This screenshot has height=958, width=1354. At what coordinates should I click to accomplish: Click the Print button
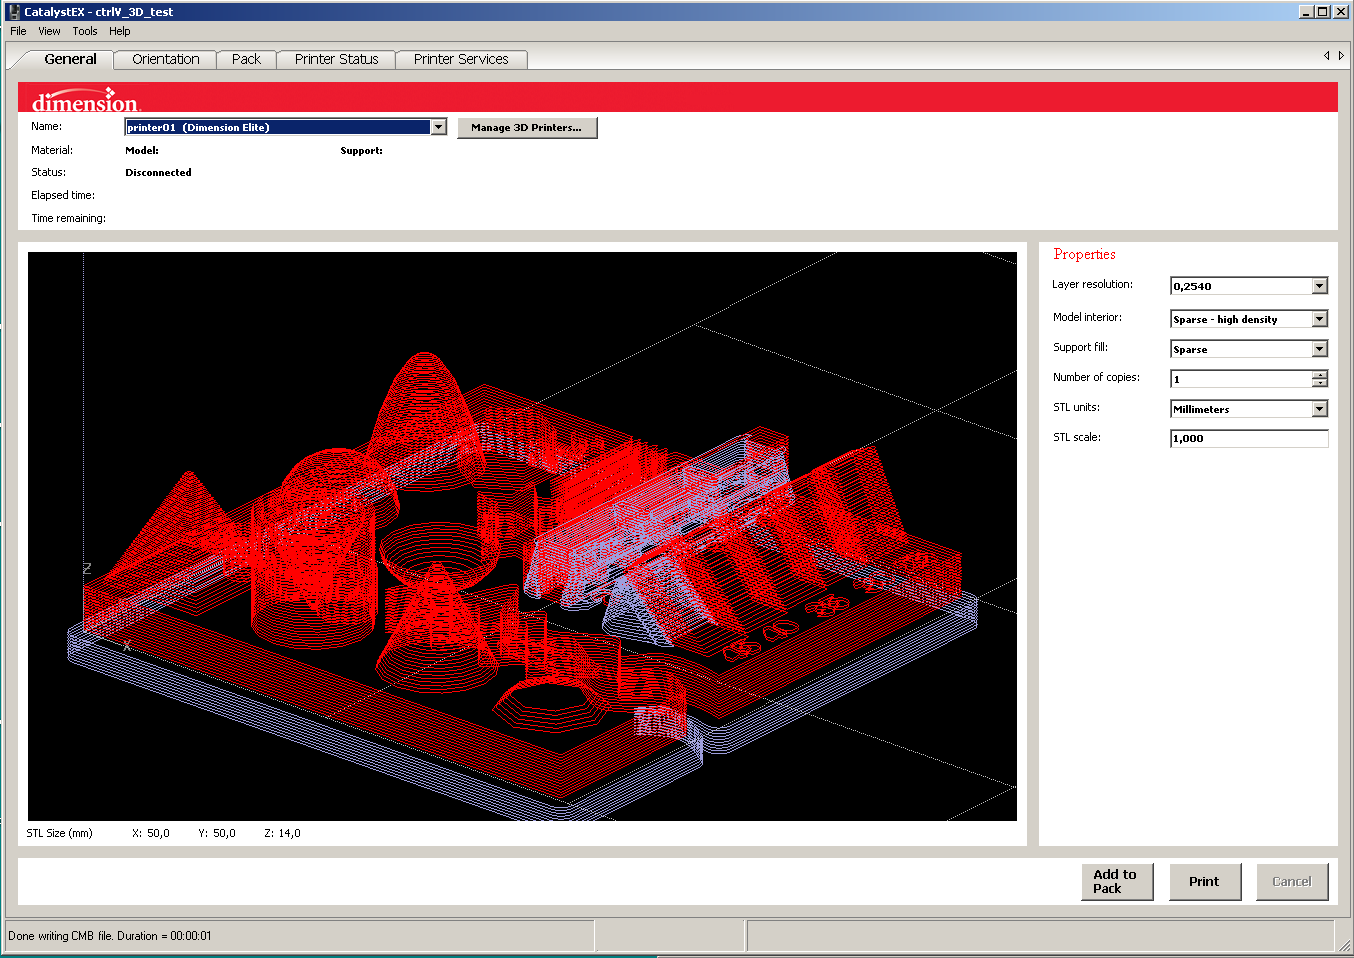point(1205,882)
